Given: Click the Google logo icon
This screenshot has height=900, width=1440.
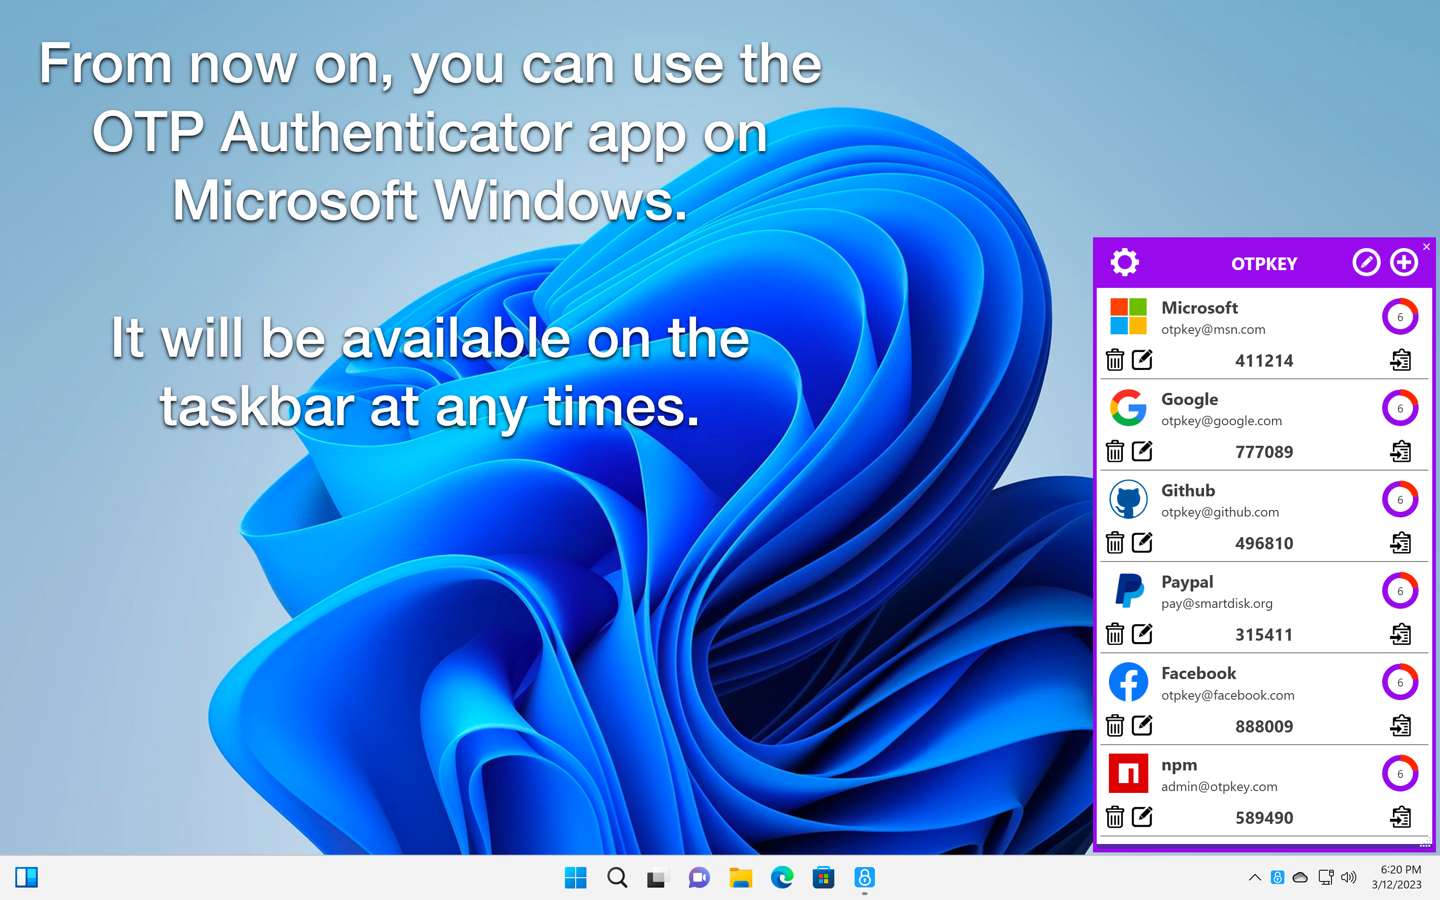Looking at the screenshot, I should click(1128, 408).
